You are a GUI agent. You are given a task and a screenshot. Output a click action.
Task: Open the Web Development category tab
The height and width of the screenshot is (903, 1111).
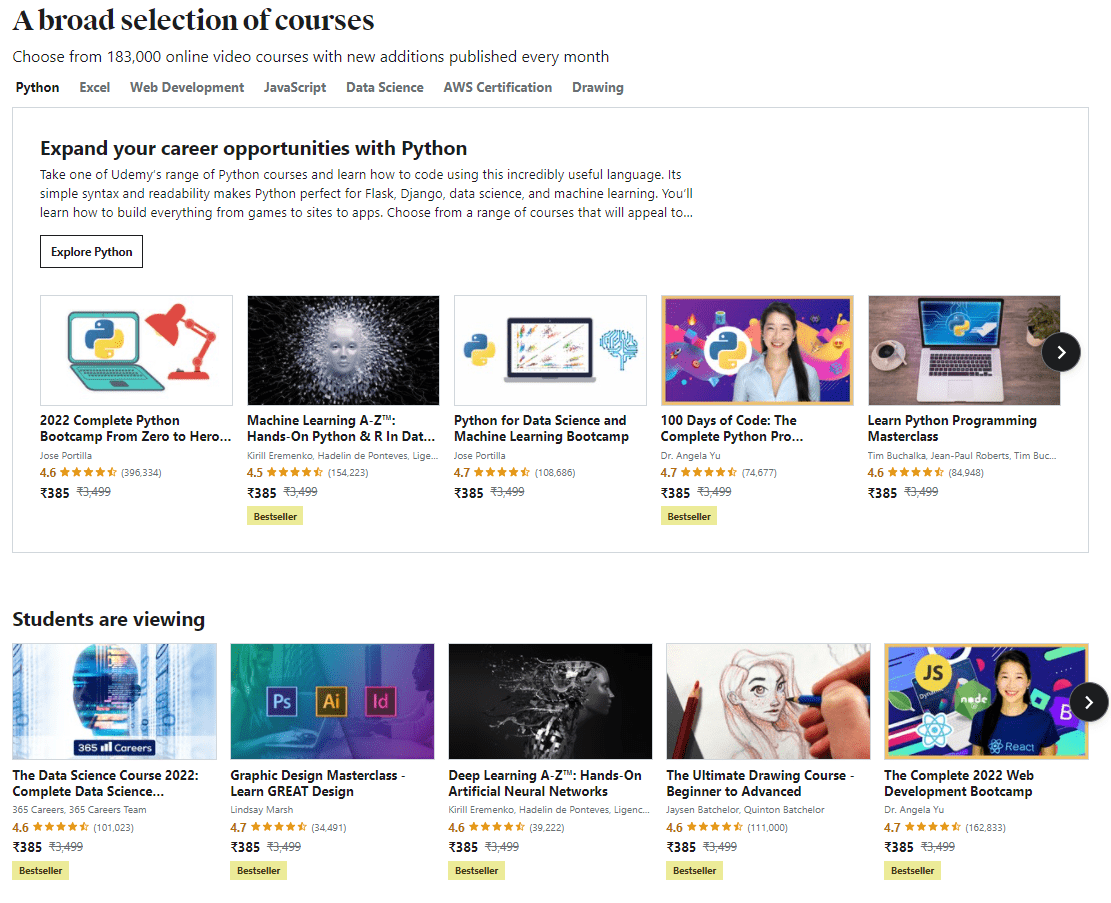[186, 87]
